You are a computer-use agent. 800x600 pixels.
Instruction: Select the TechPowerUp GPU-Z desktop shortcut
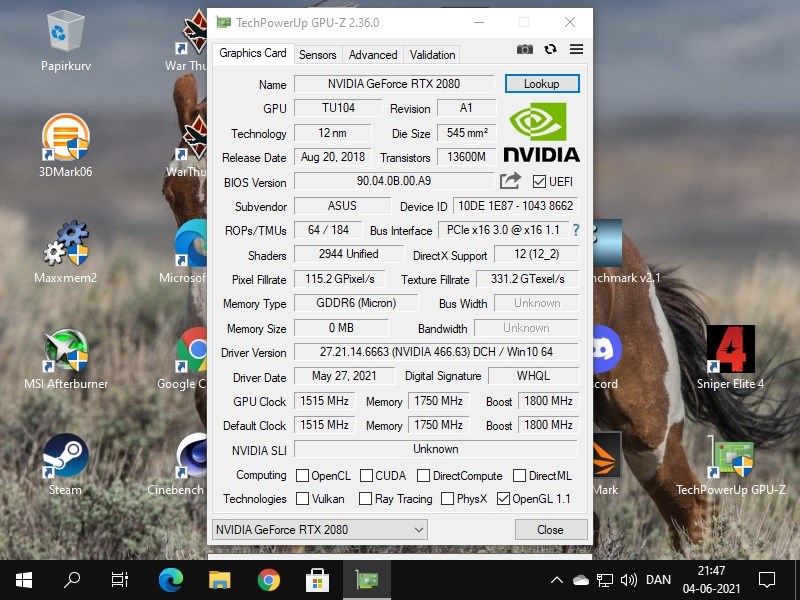point(731,465)
